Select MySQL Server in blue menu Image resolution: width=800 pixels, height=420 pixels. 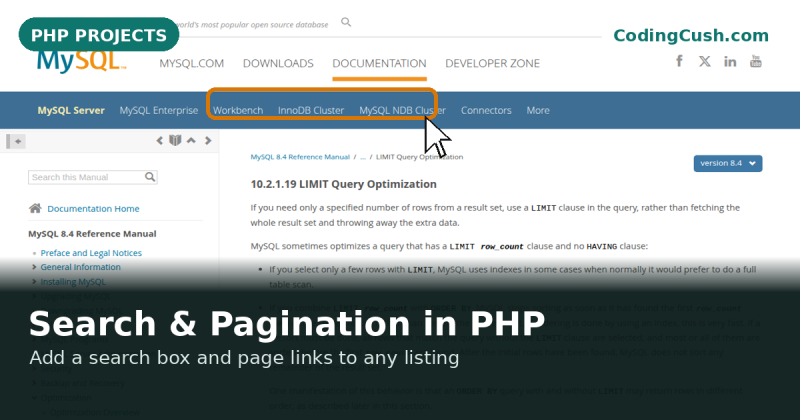71,110
